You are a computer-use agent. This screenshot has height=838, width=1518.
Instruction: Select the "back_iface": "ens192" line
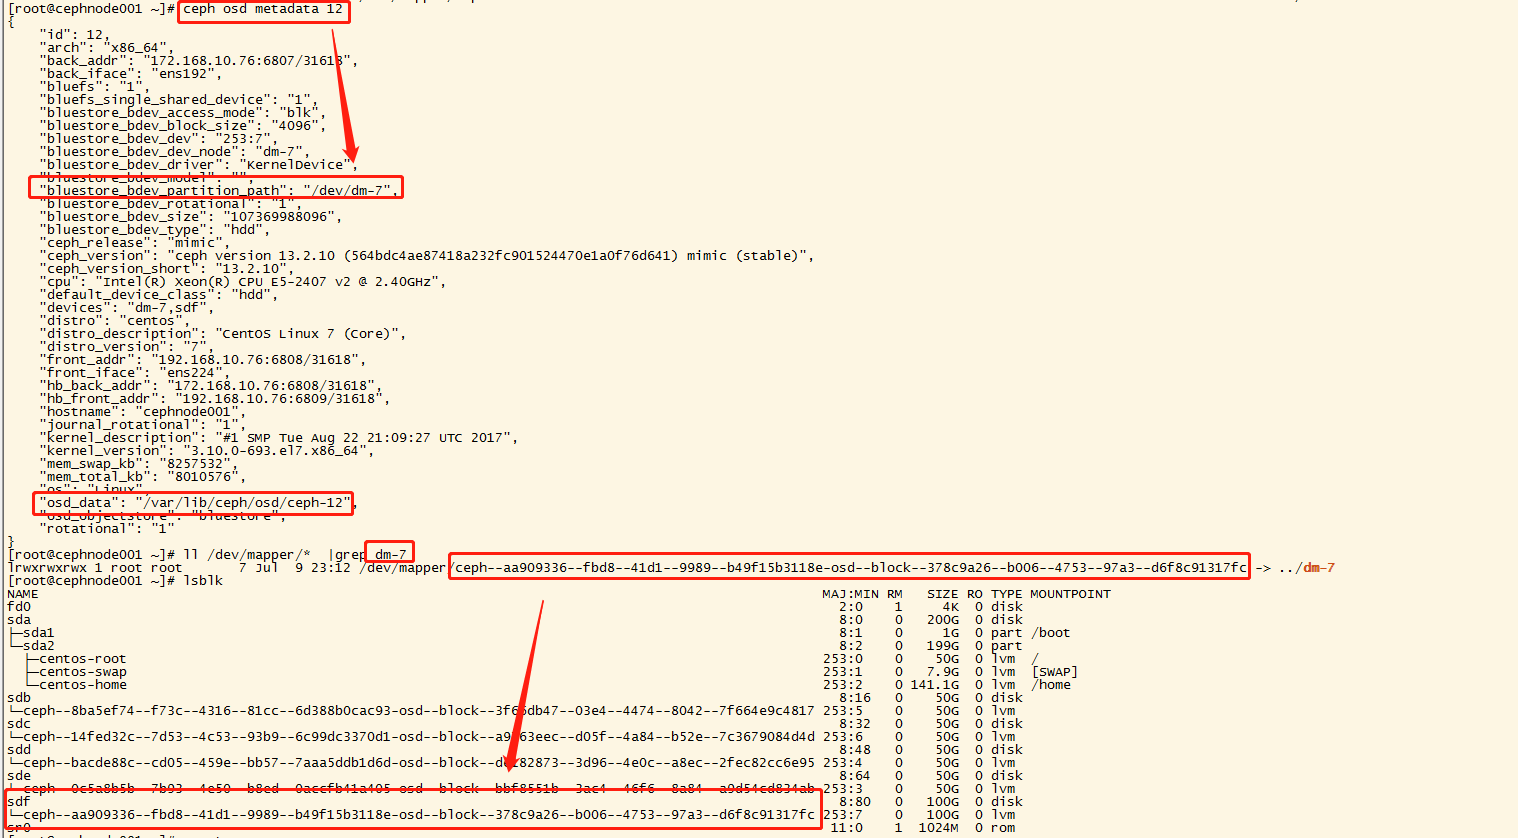[130, 74]
